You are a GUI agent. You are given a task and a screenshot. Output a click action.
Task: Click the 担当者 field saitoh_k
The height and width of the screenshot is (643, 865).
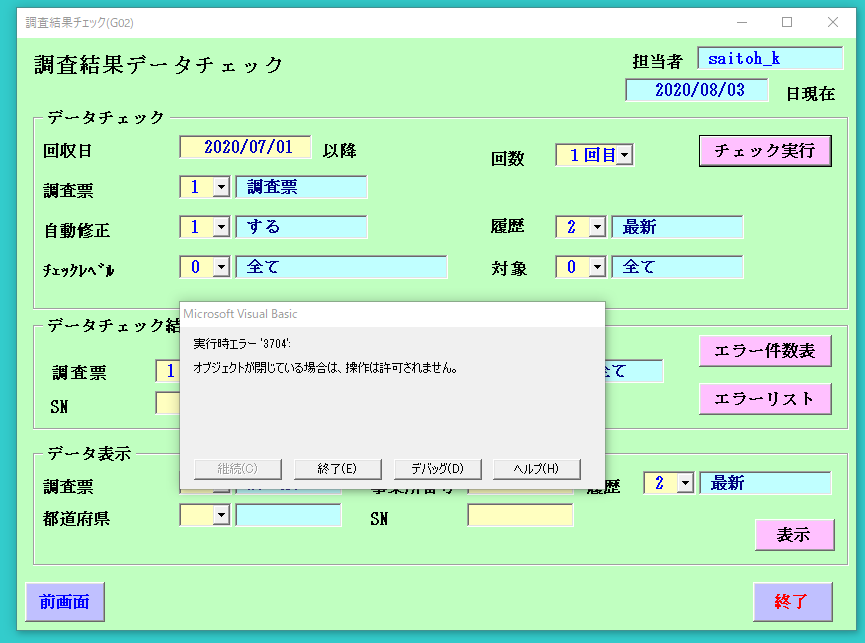point(770,58)
